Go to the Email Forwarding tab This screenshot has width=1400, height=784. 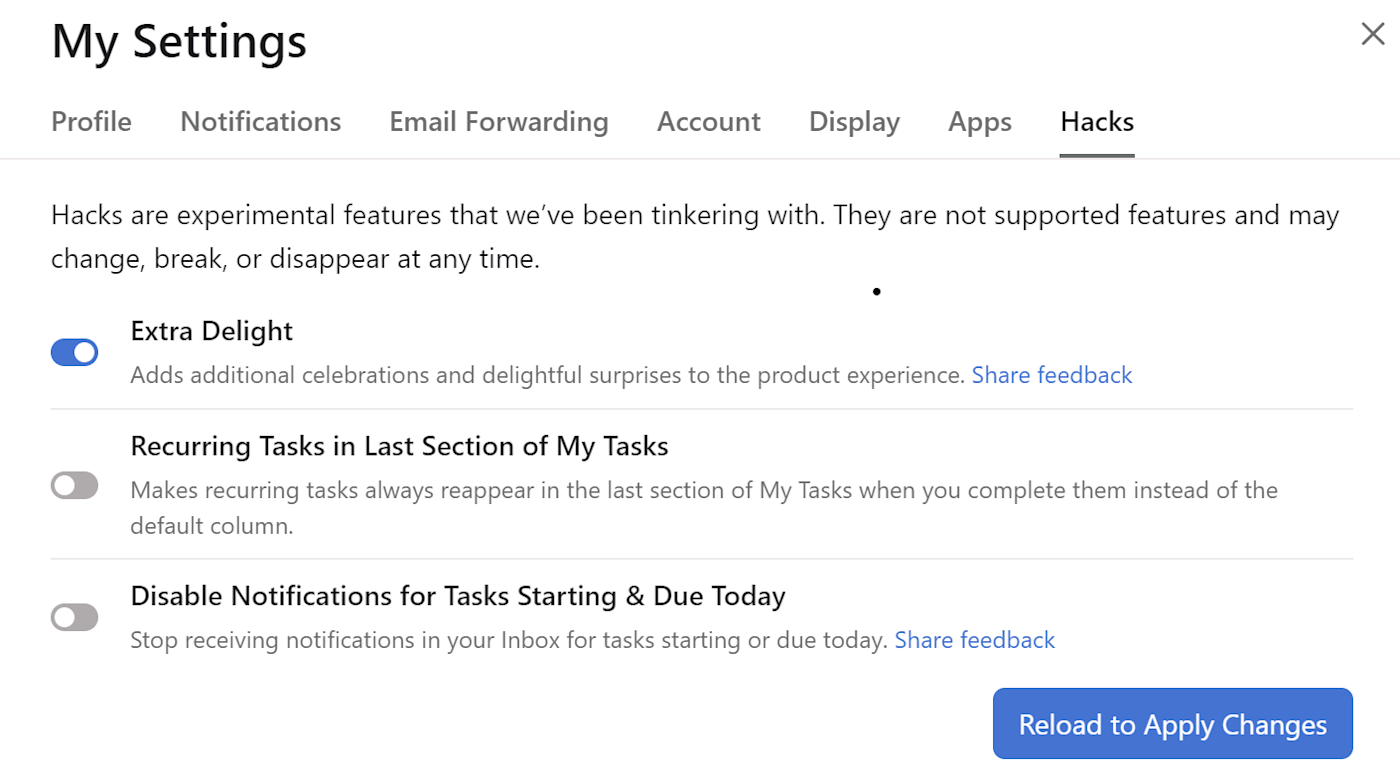point(498,122)
